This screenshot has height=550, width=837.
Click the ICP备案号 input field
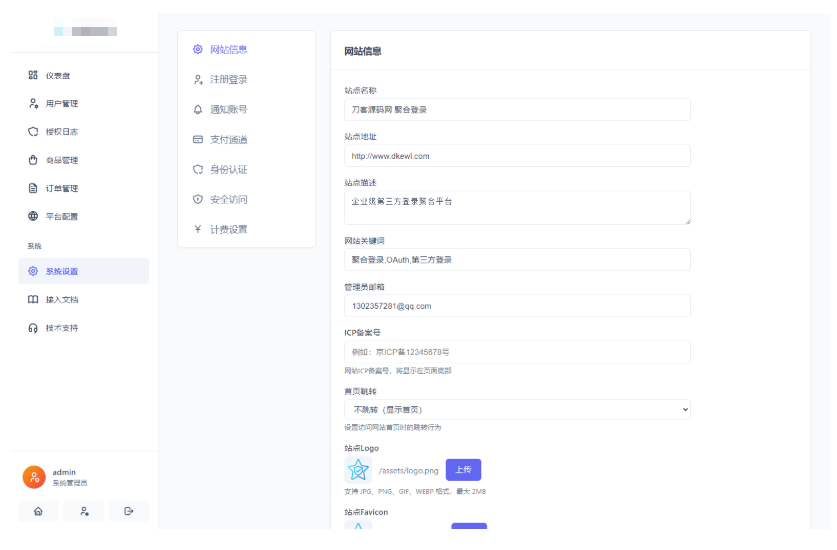click(517, 352)
